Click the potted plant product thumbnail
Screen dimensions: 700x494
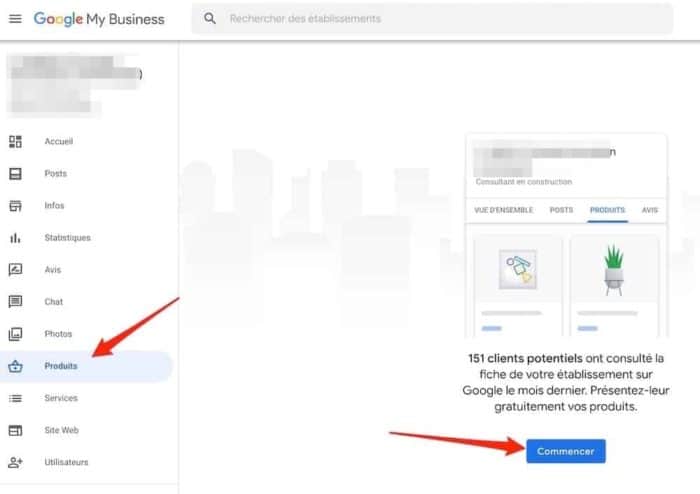[x=614, y=270]
